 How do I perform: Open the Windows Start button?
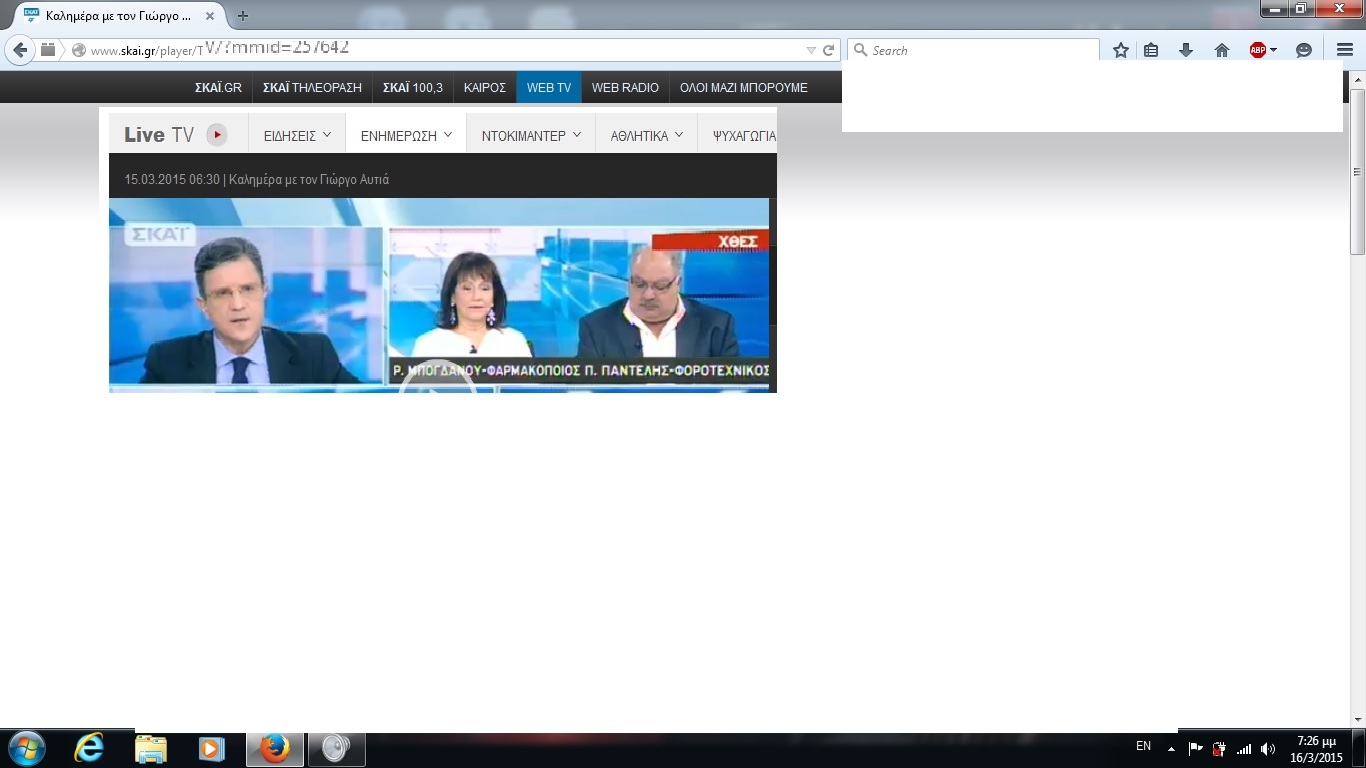click(25, 748)
